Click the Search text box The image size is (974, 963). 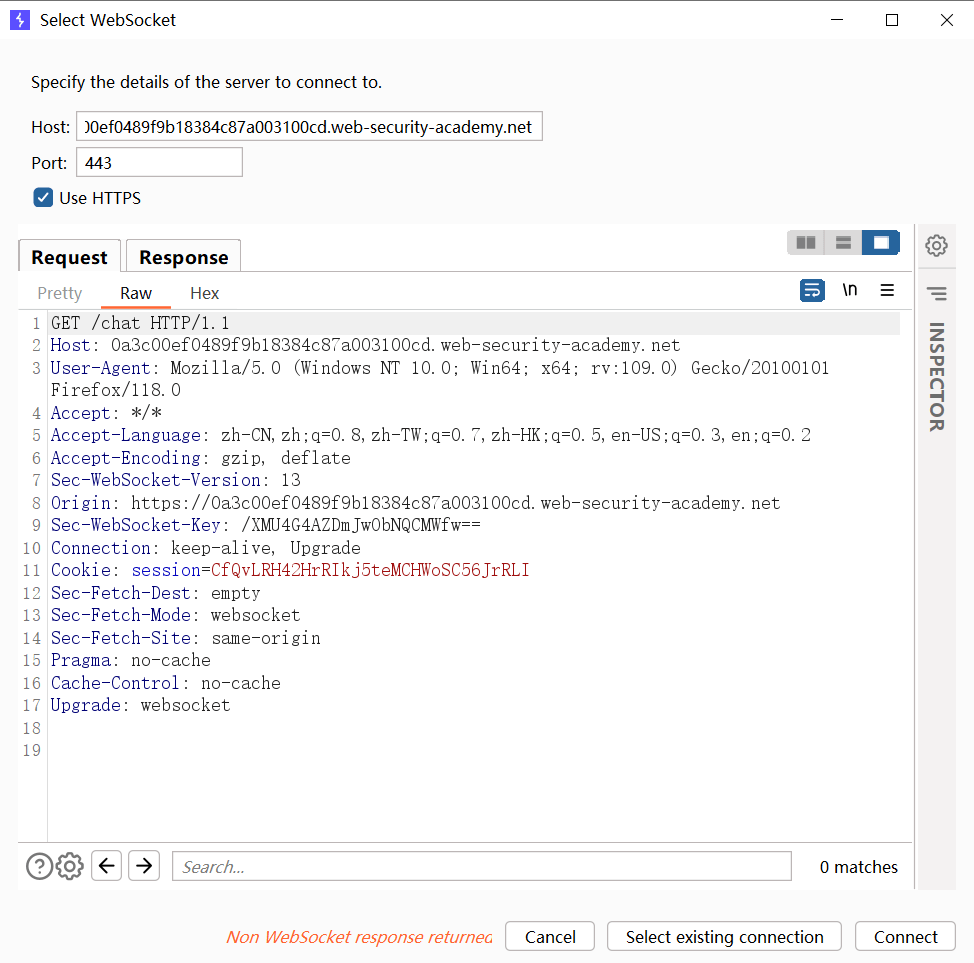[x=481, y=867]
